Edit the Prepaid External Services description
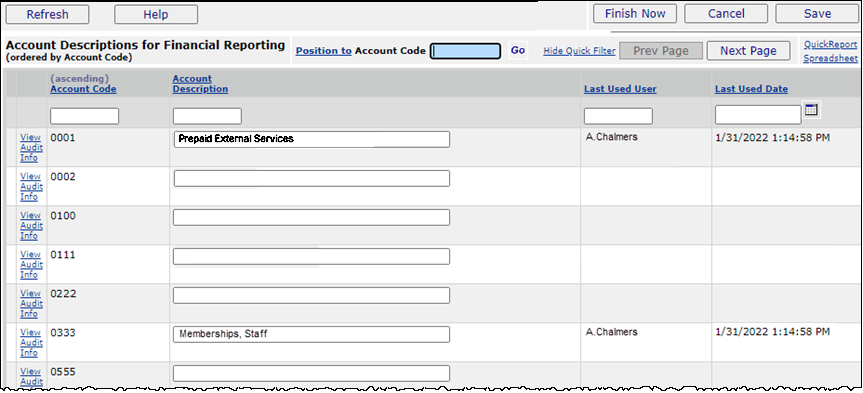This screenshot has width=863, height=393. tap(311, 139)
